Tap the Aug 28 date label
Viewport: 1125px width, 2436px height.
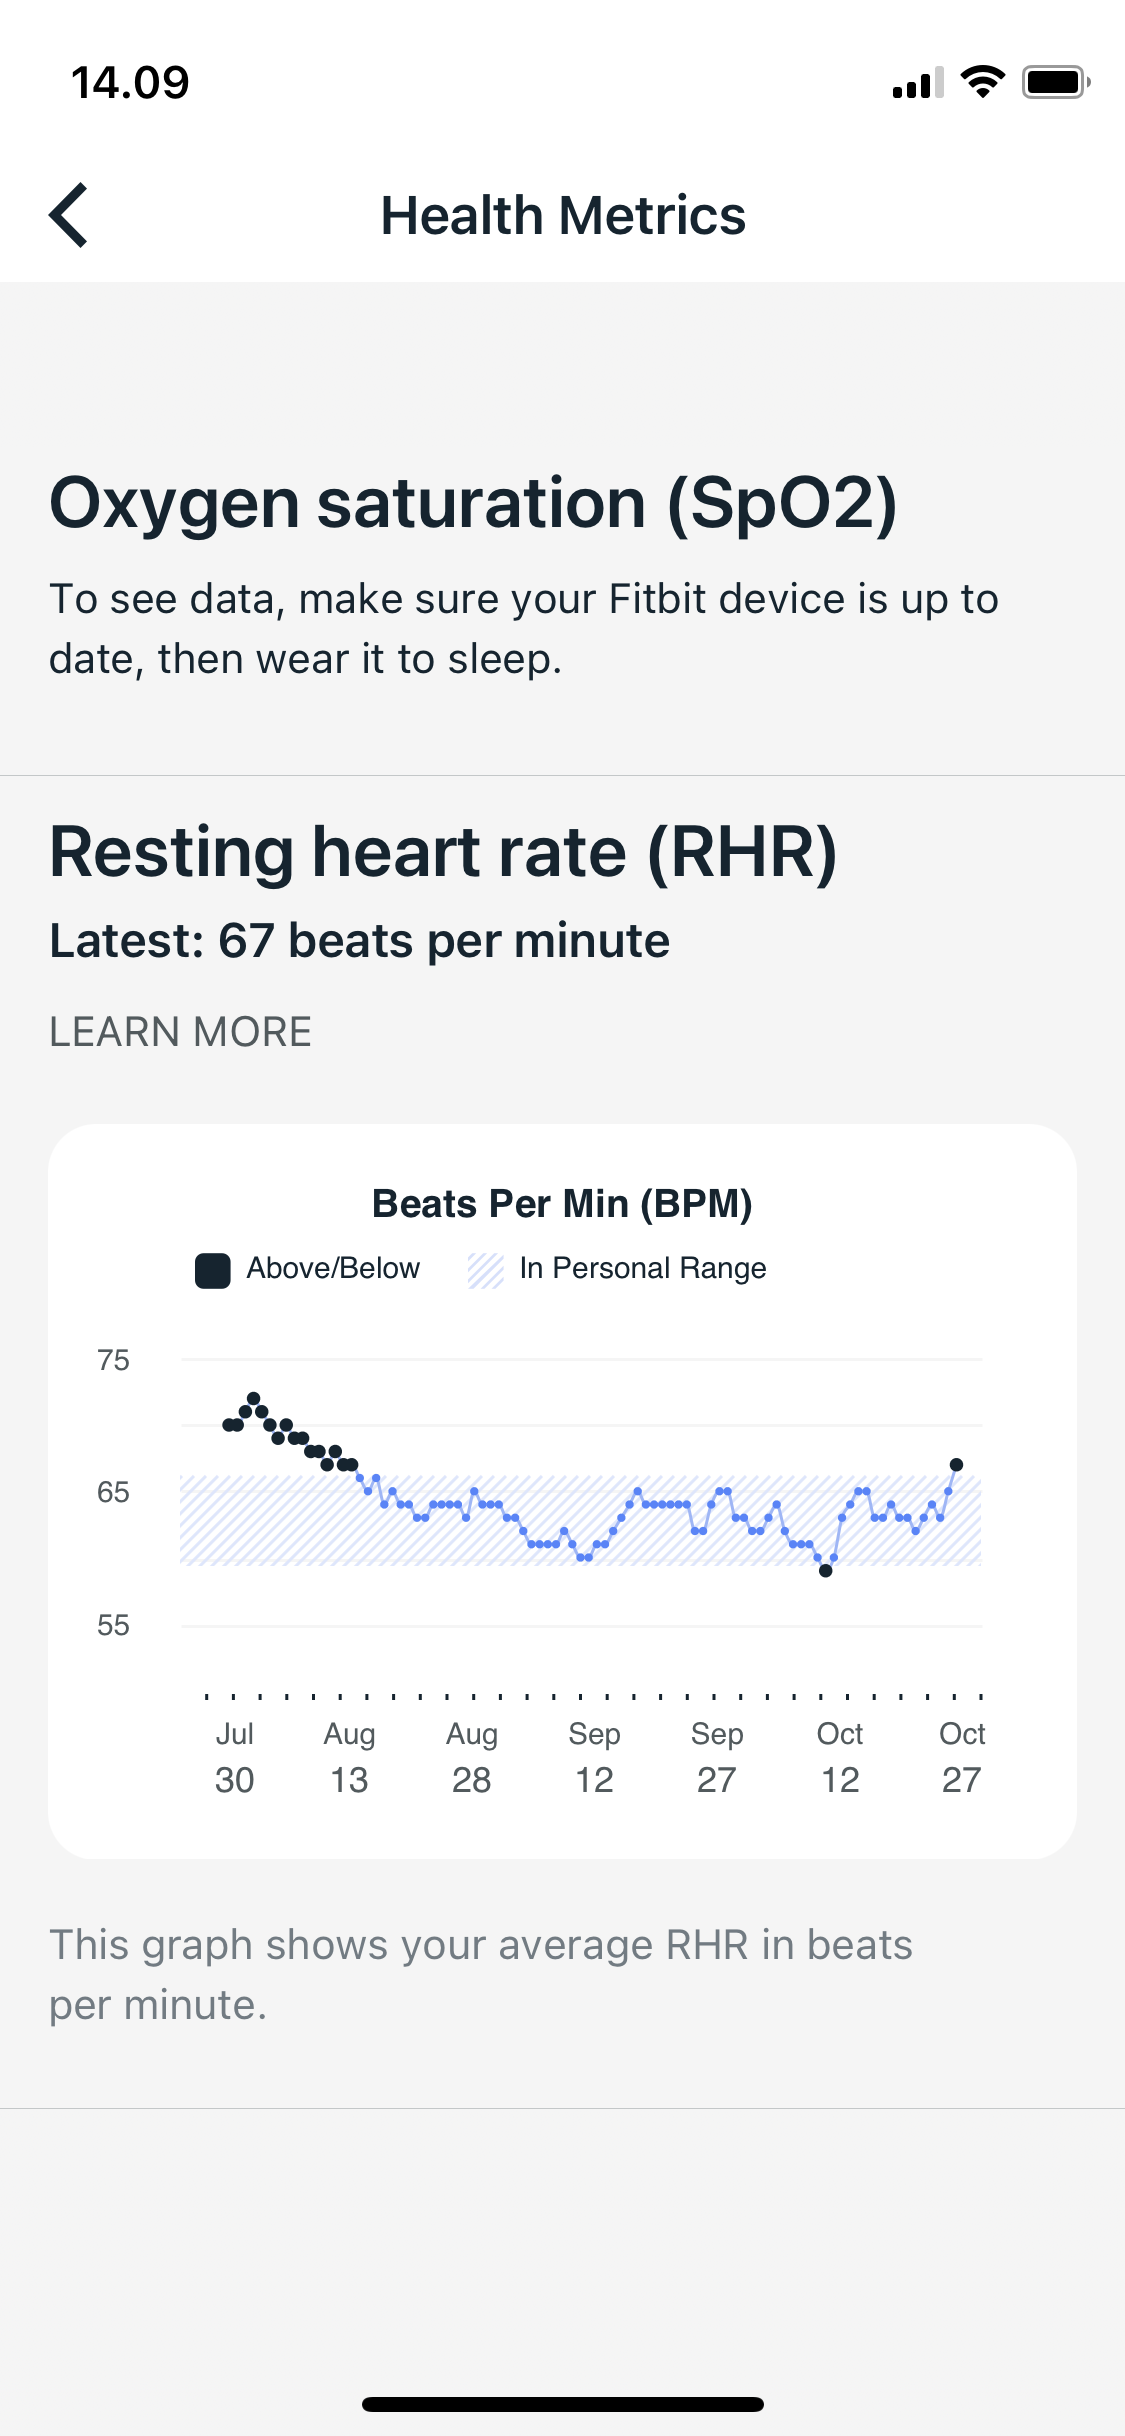pos(472,1757)
